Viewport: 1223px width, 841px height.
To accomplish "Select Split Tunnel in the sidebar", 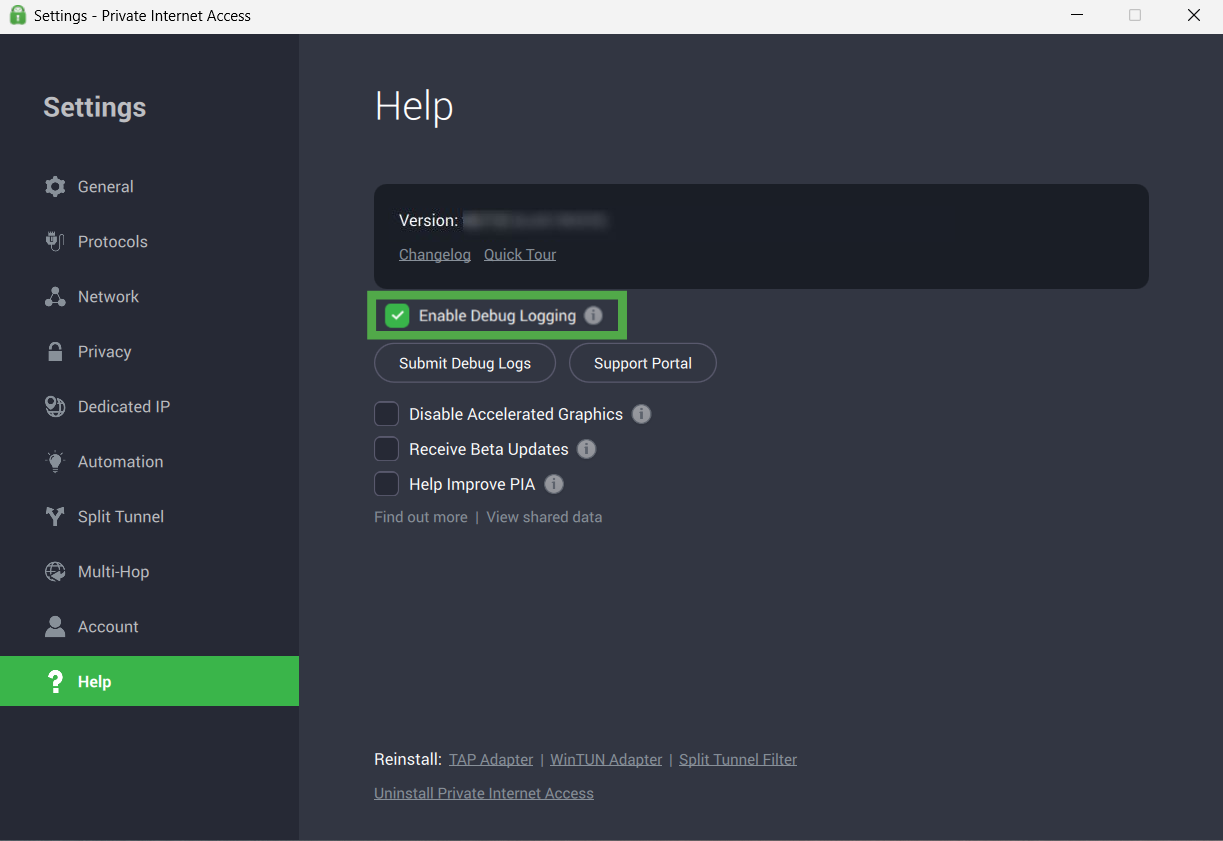I will tap(149, 517).
